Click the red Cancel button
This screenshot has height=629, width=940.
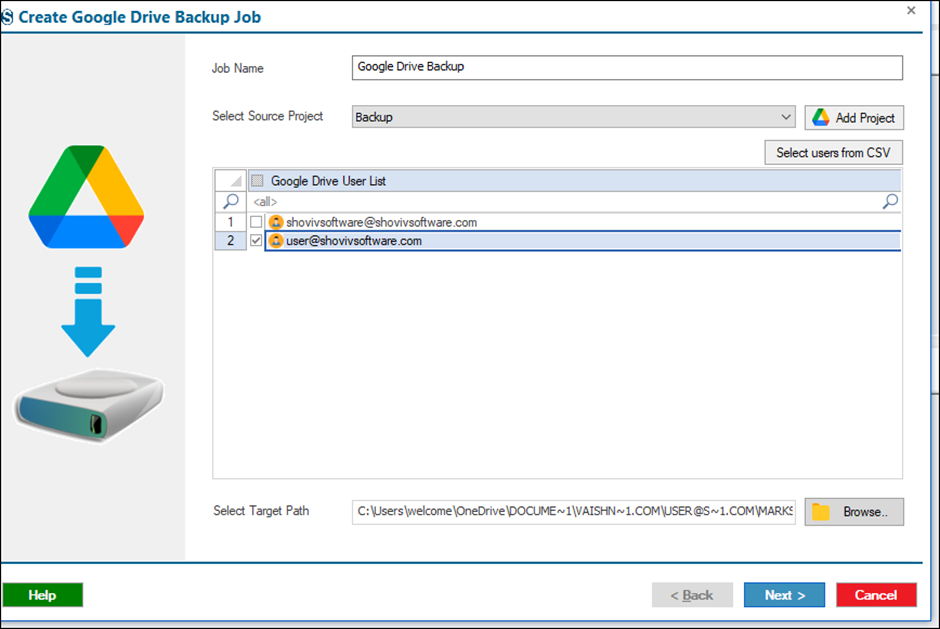876,595
